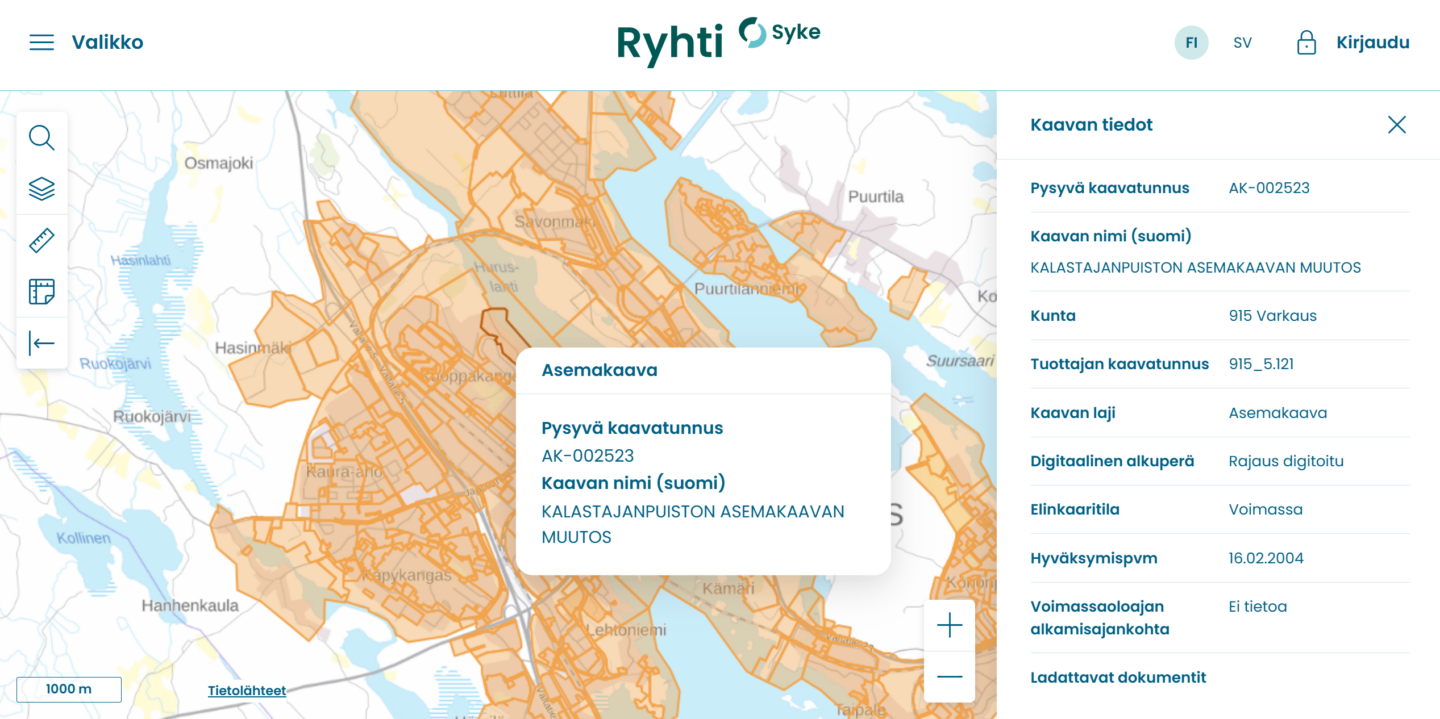Viewport: 1440px width, 719px height.
Task: Click the Rajaus digitoitu value
Action: [1286, 461]
